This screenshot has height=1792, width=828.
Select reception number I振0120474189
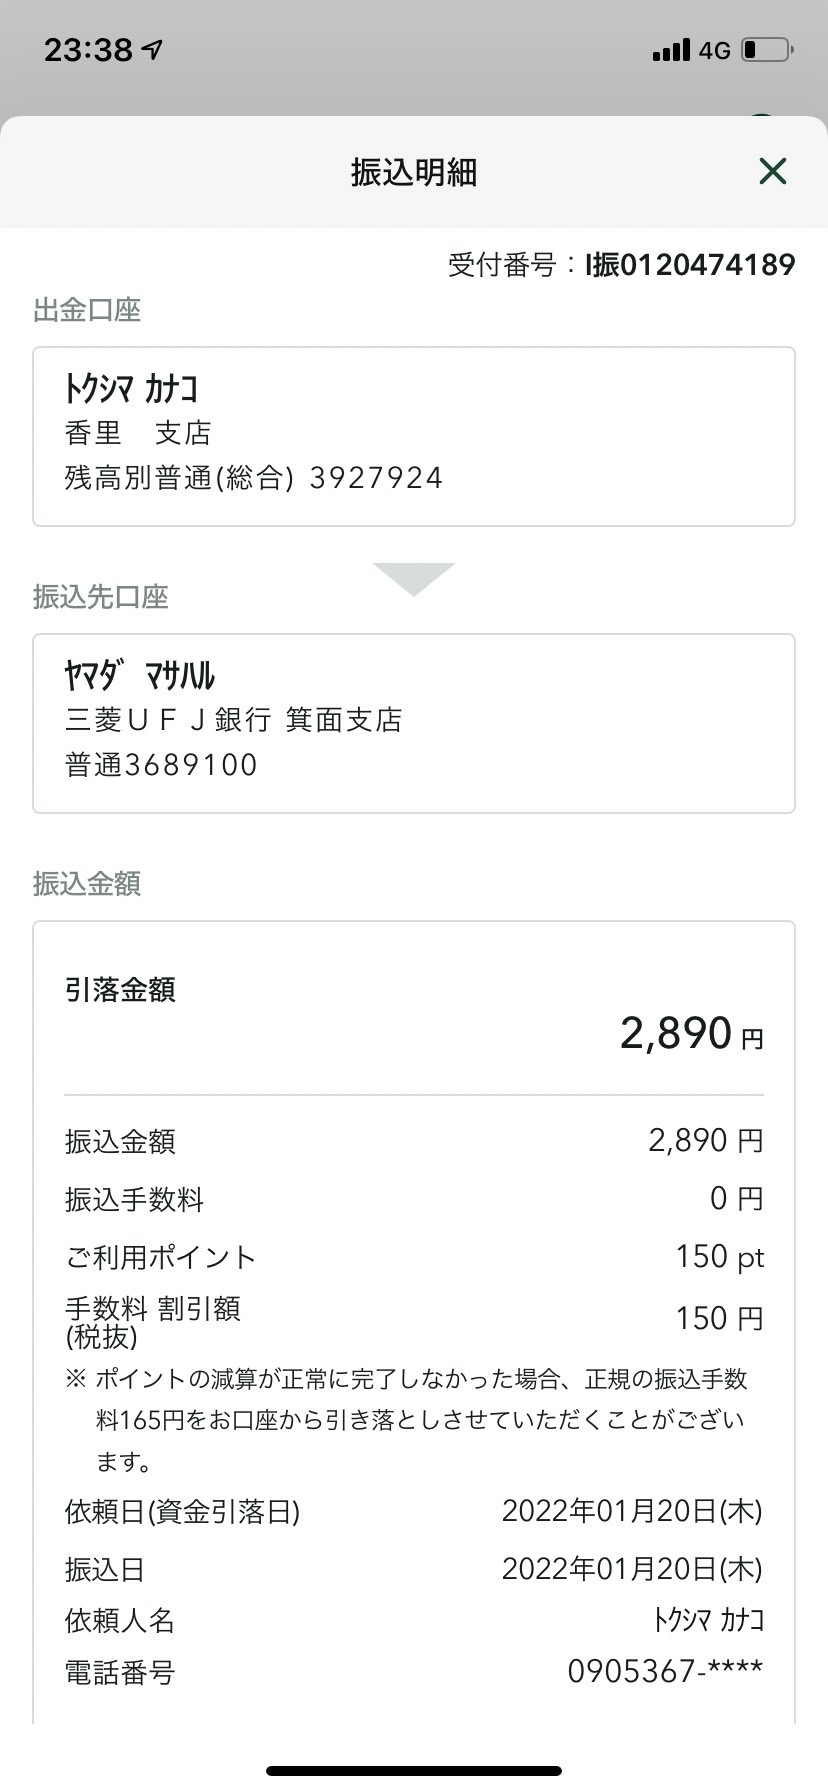pos(690,265)
